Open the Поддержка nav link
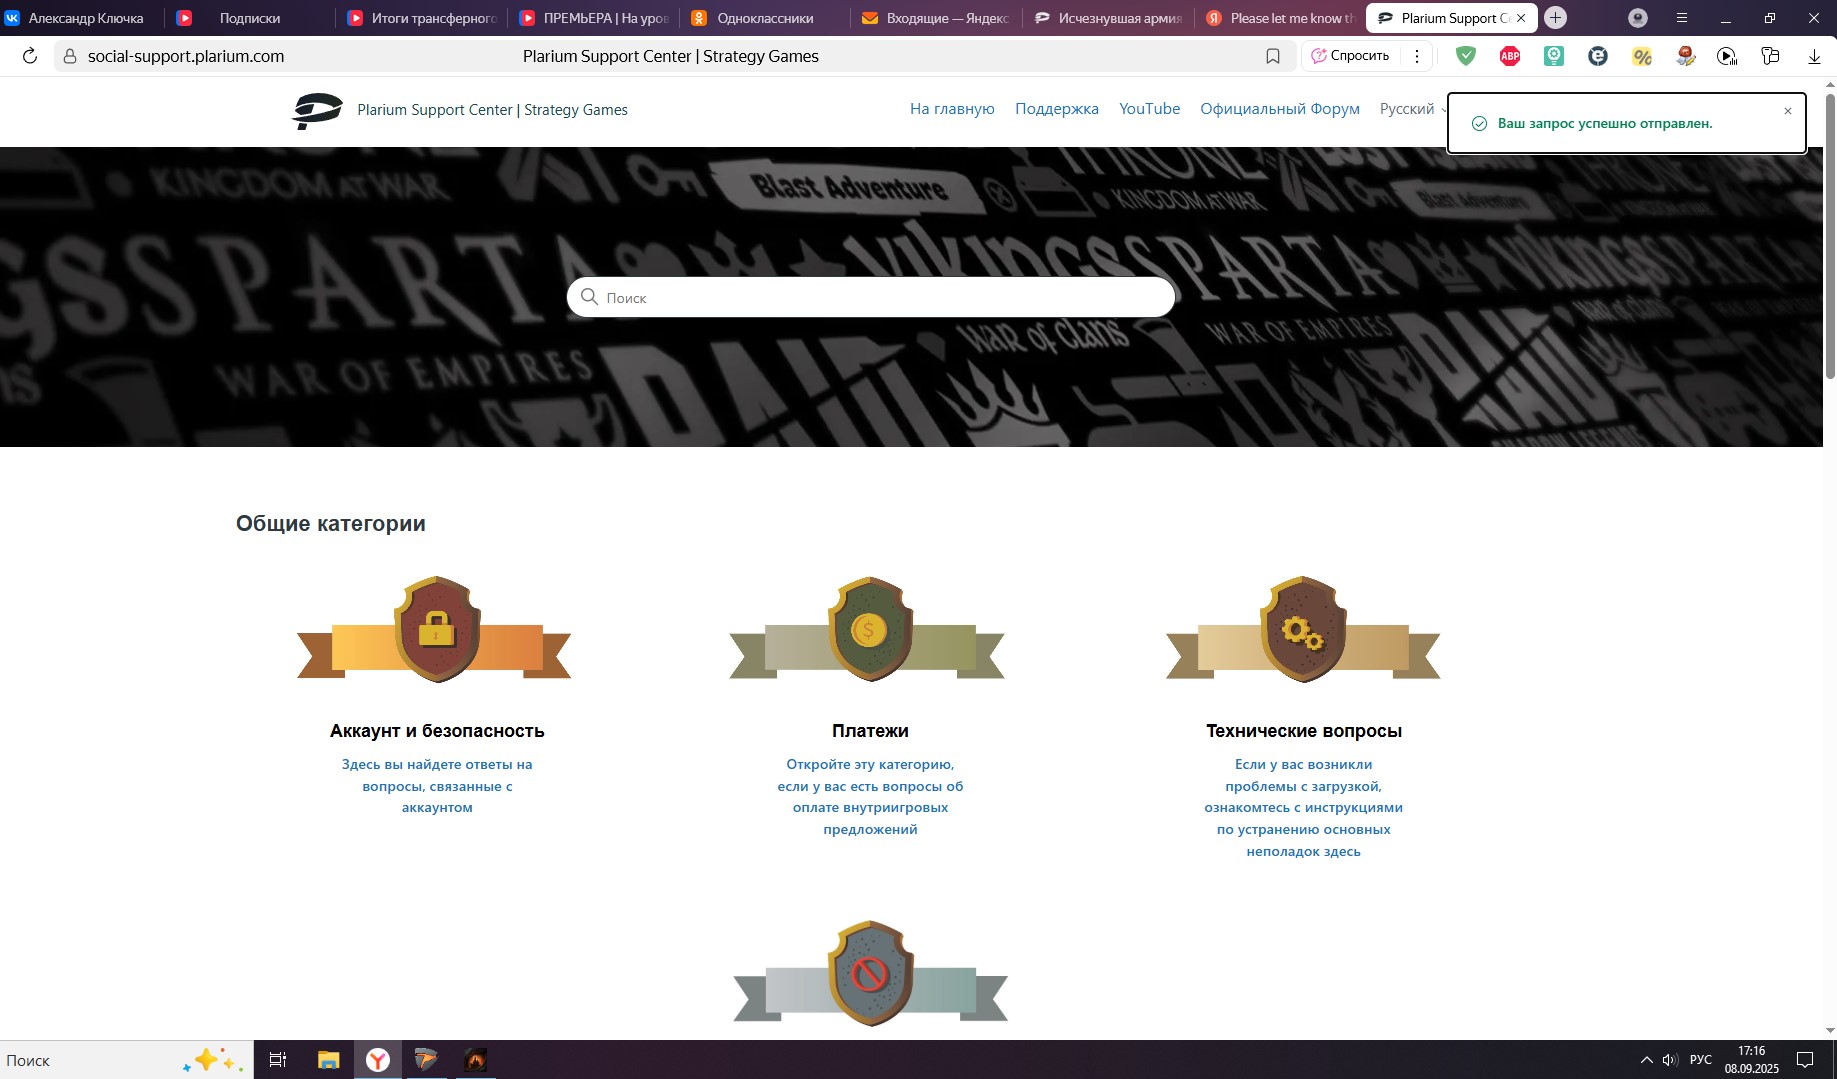The height and width of the screenshot is (1079, 1837). tap(1057, 109)
